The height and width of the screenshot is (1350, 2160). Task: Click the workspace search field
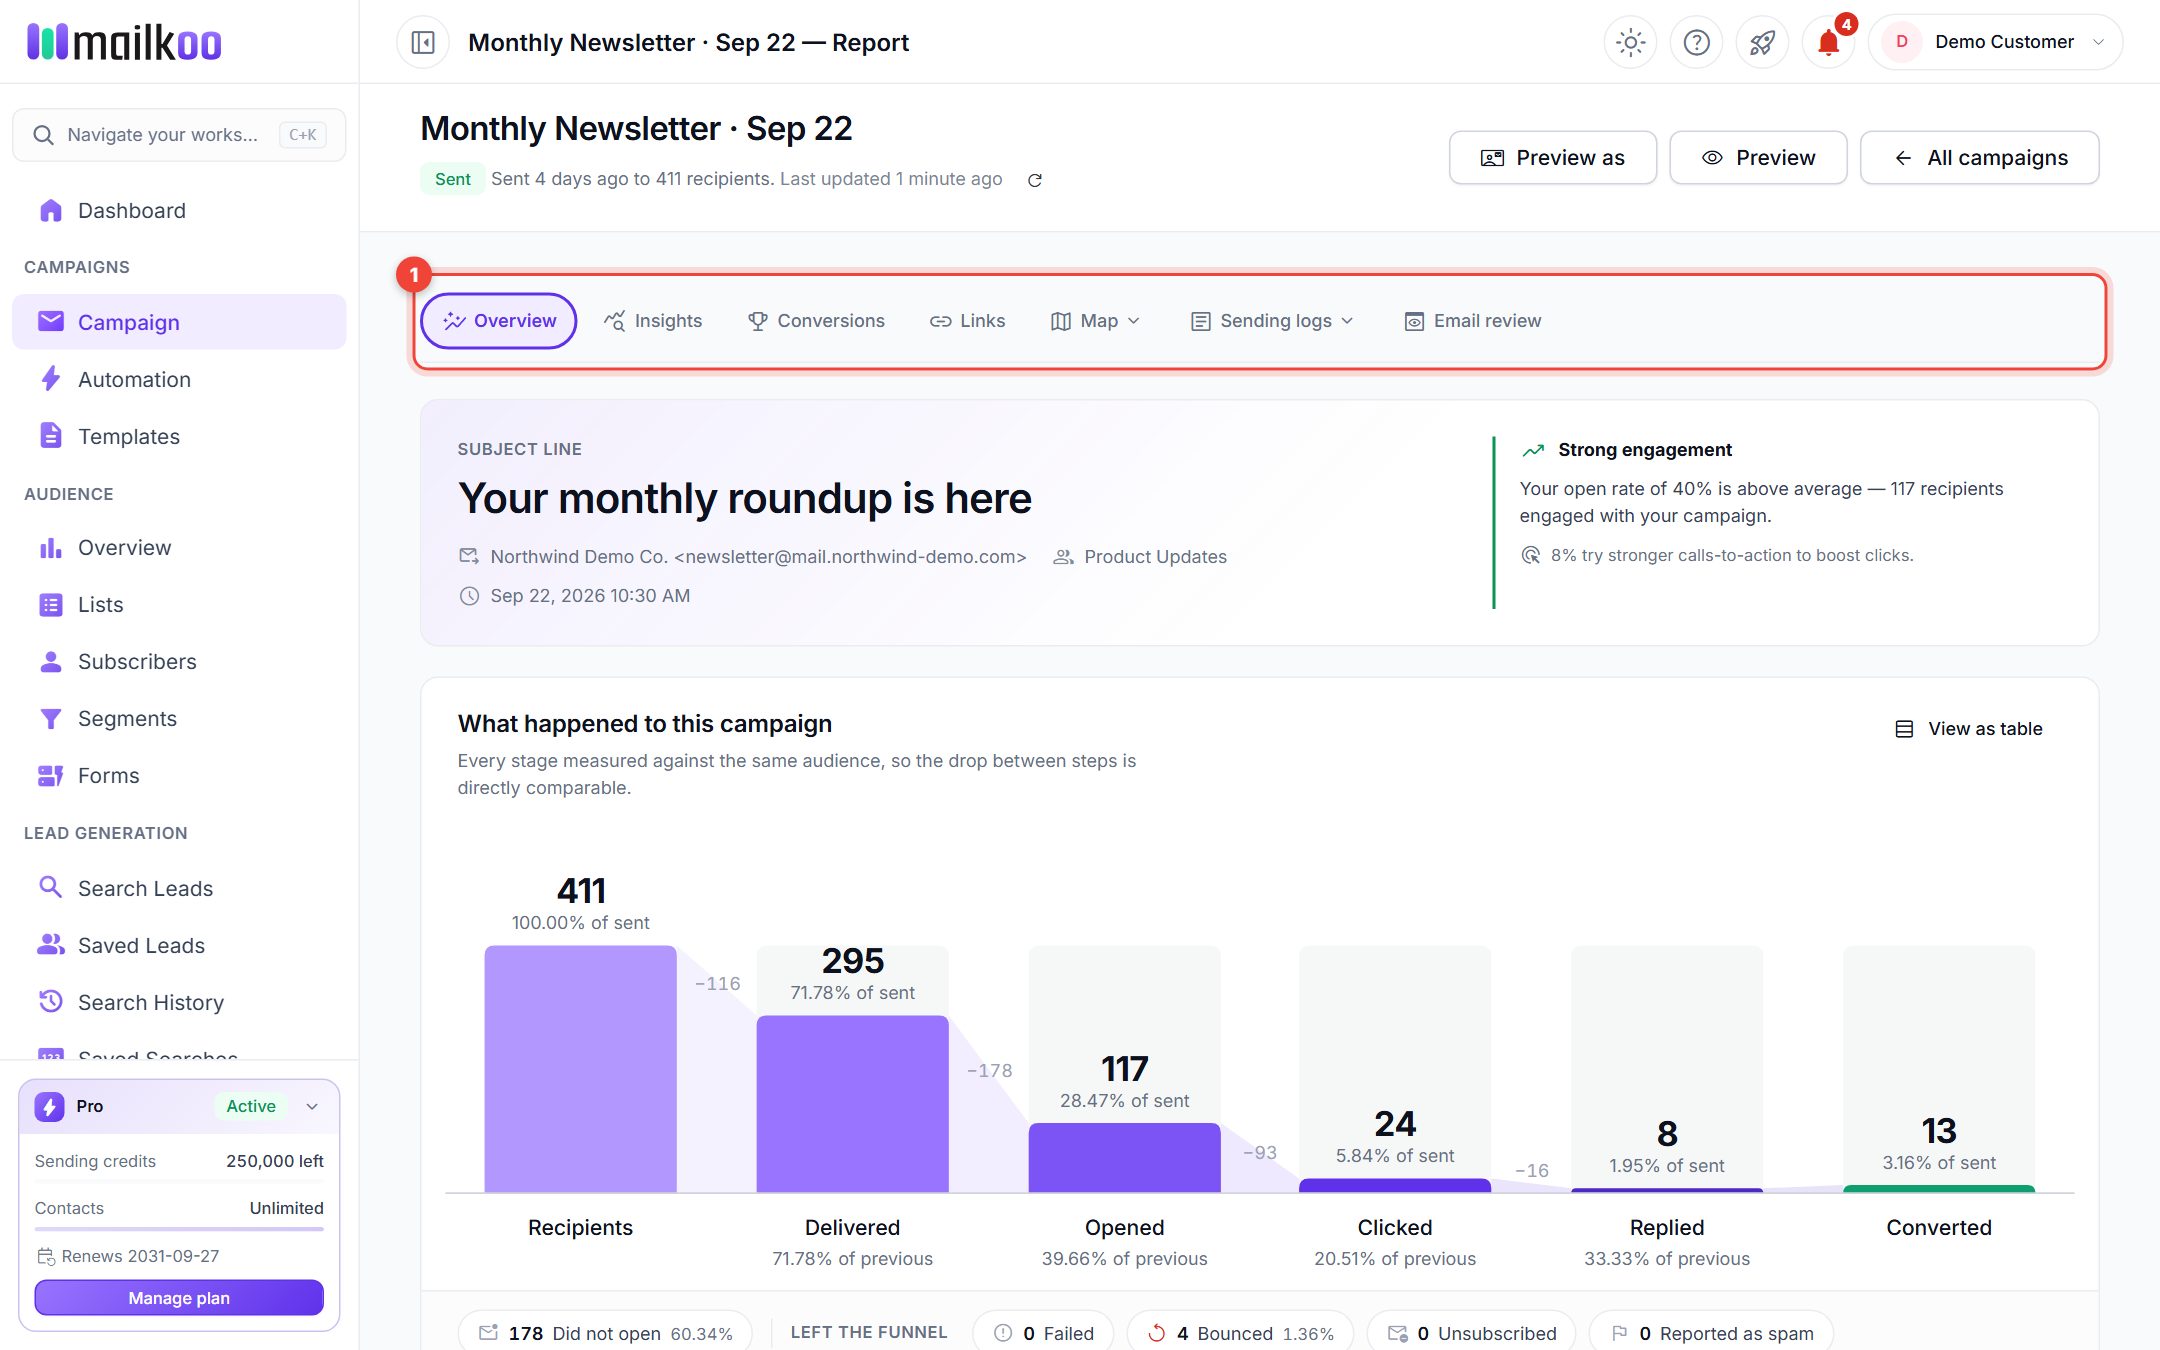[179, 135]
